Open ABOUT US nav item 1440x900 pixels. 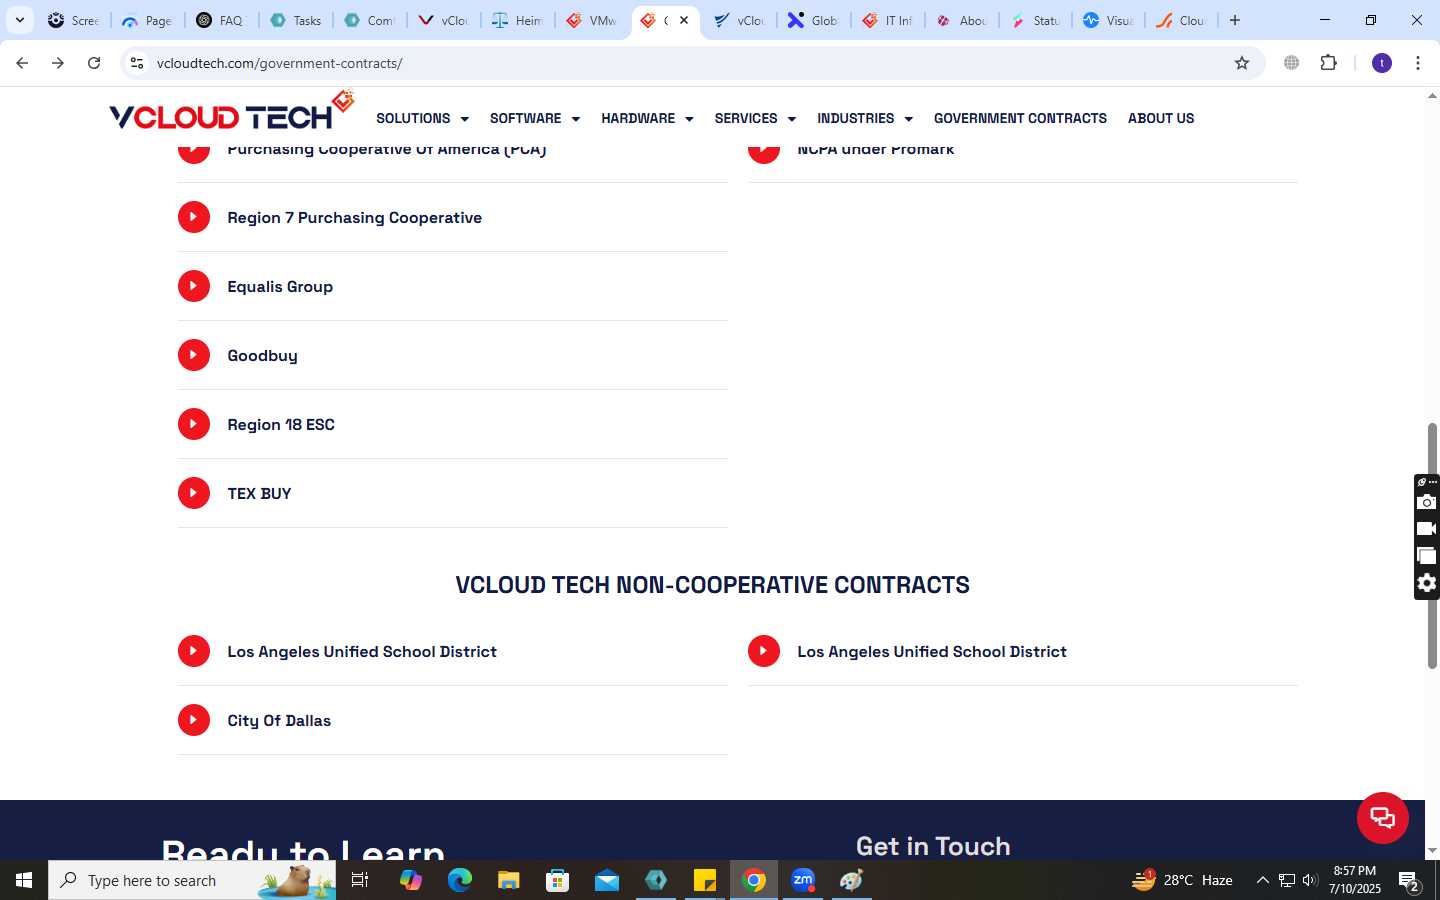tap(1161, 118)
